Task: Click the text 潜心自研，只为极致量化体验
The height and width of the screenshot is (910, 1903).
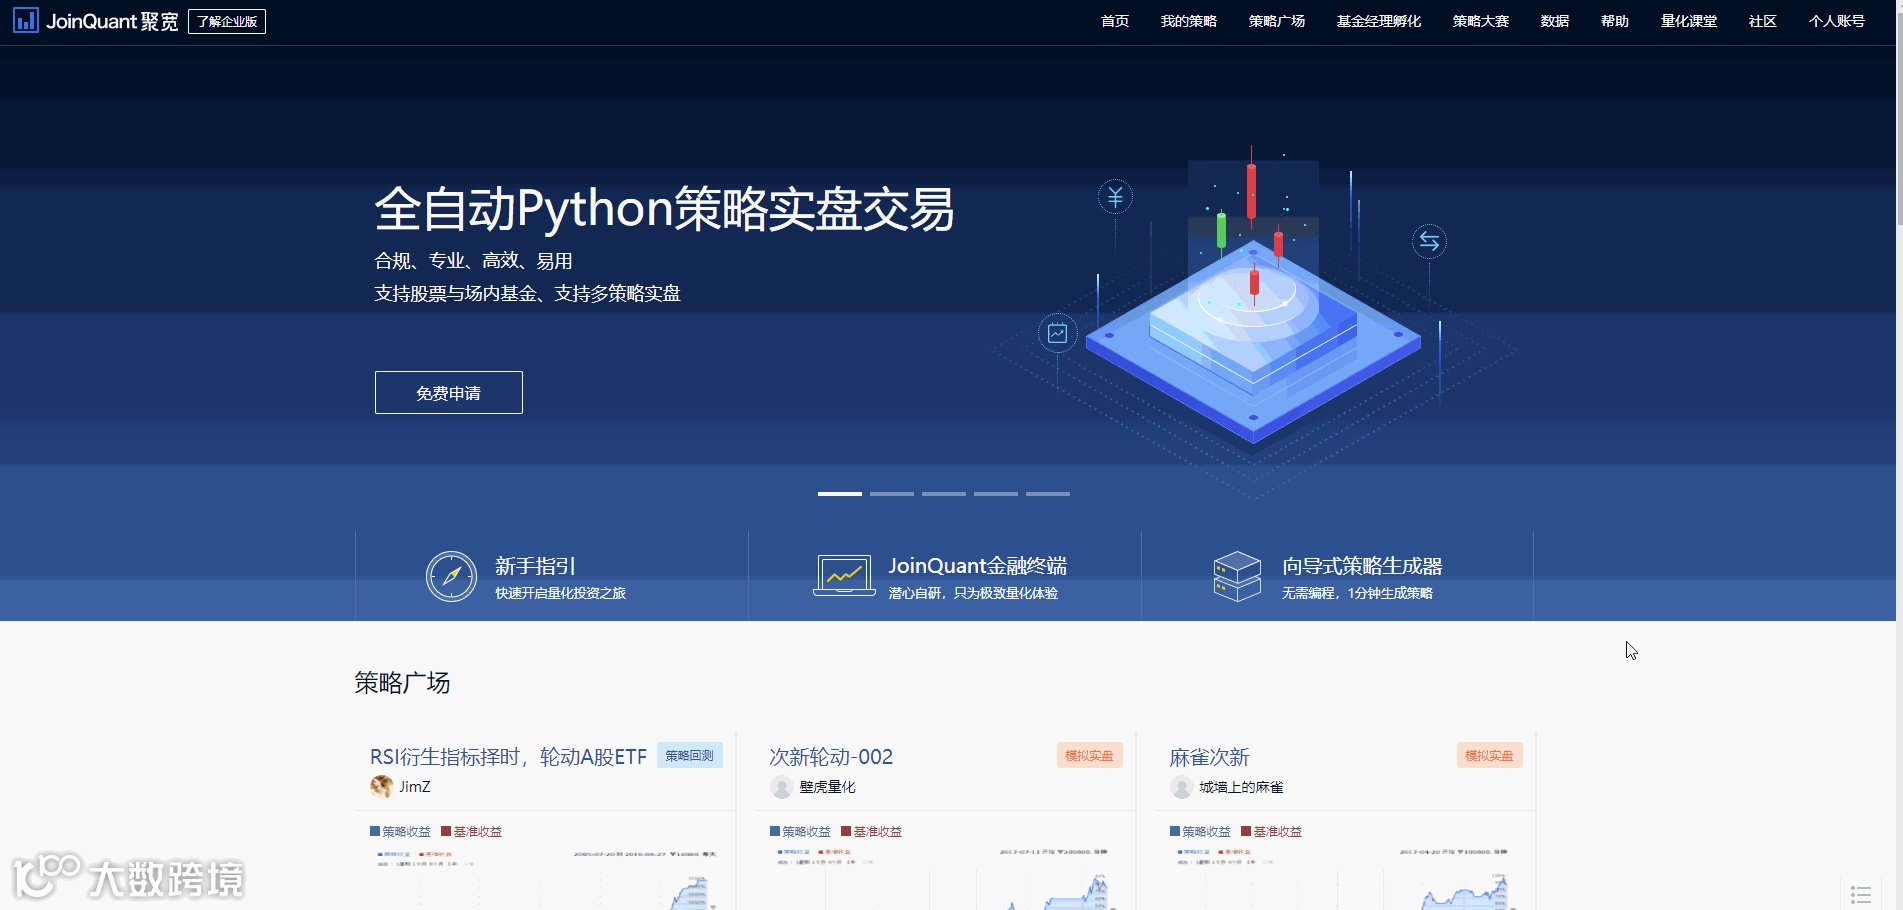Action: click(973, 594)
